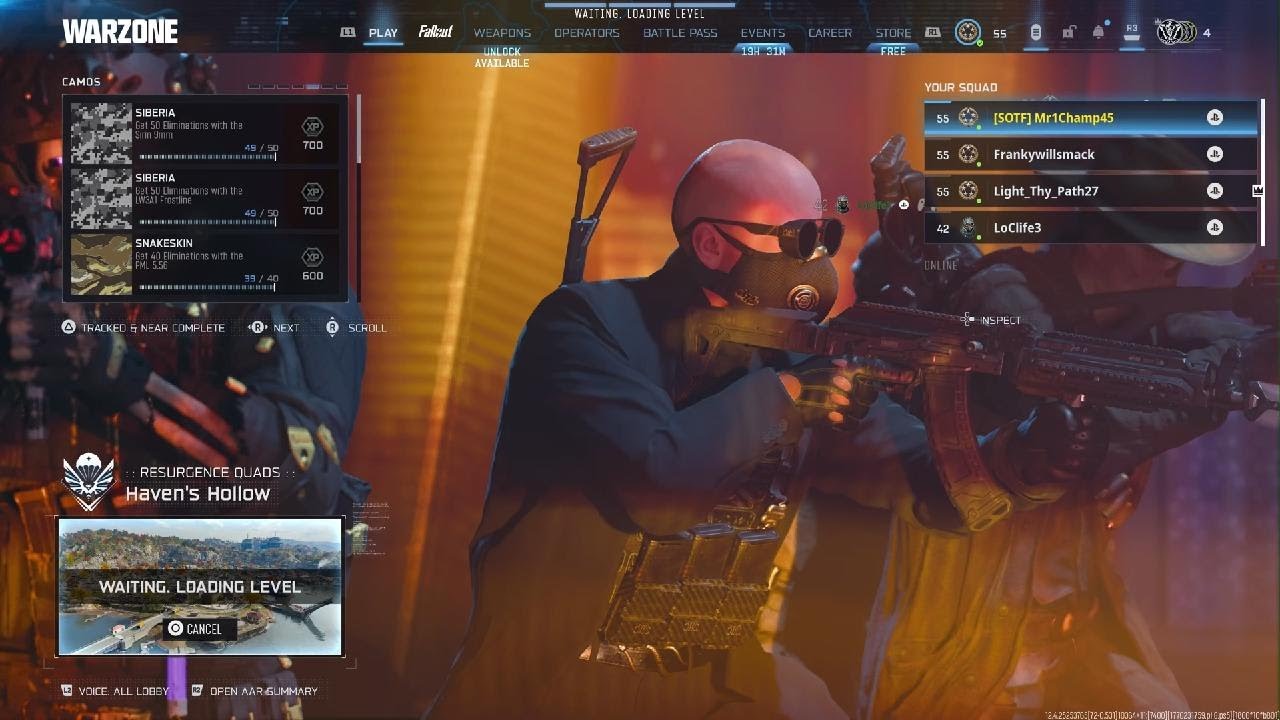This screenshot has width=1280, height=720.
Task: Open the battle token icon in top bar
Action: point(1036,33)
